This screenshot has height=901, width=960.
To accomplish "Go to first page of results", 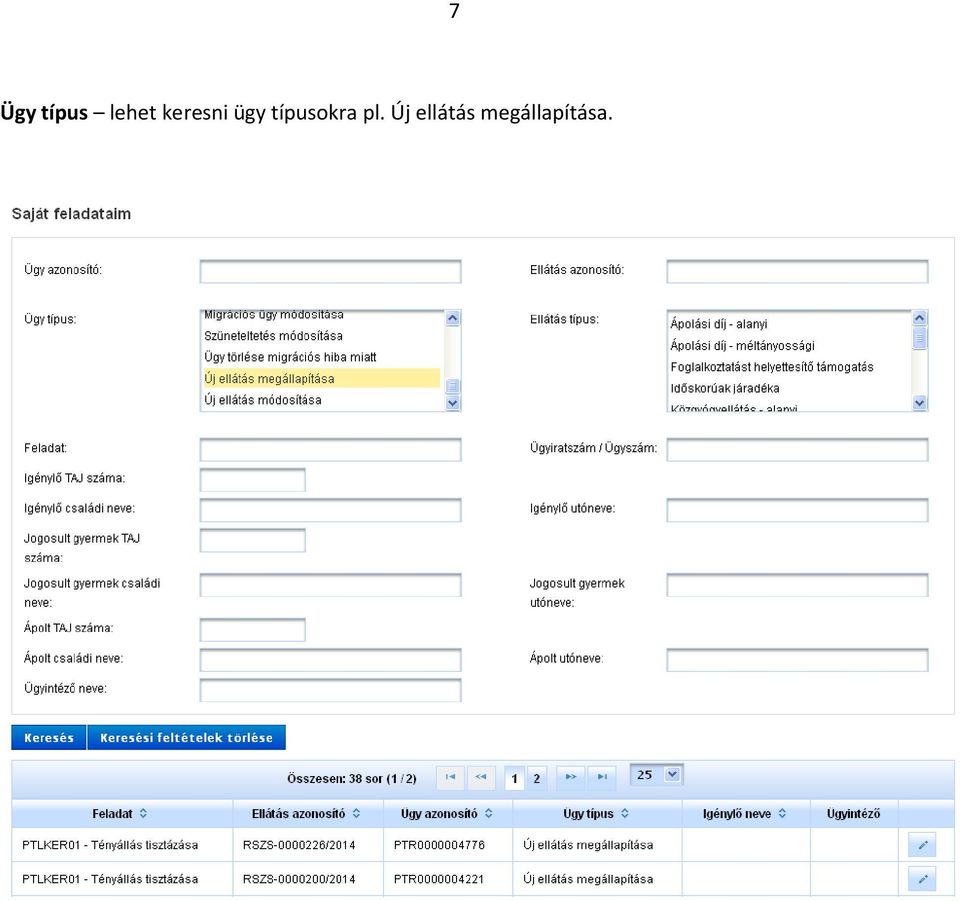I will (x=450, y=777).
